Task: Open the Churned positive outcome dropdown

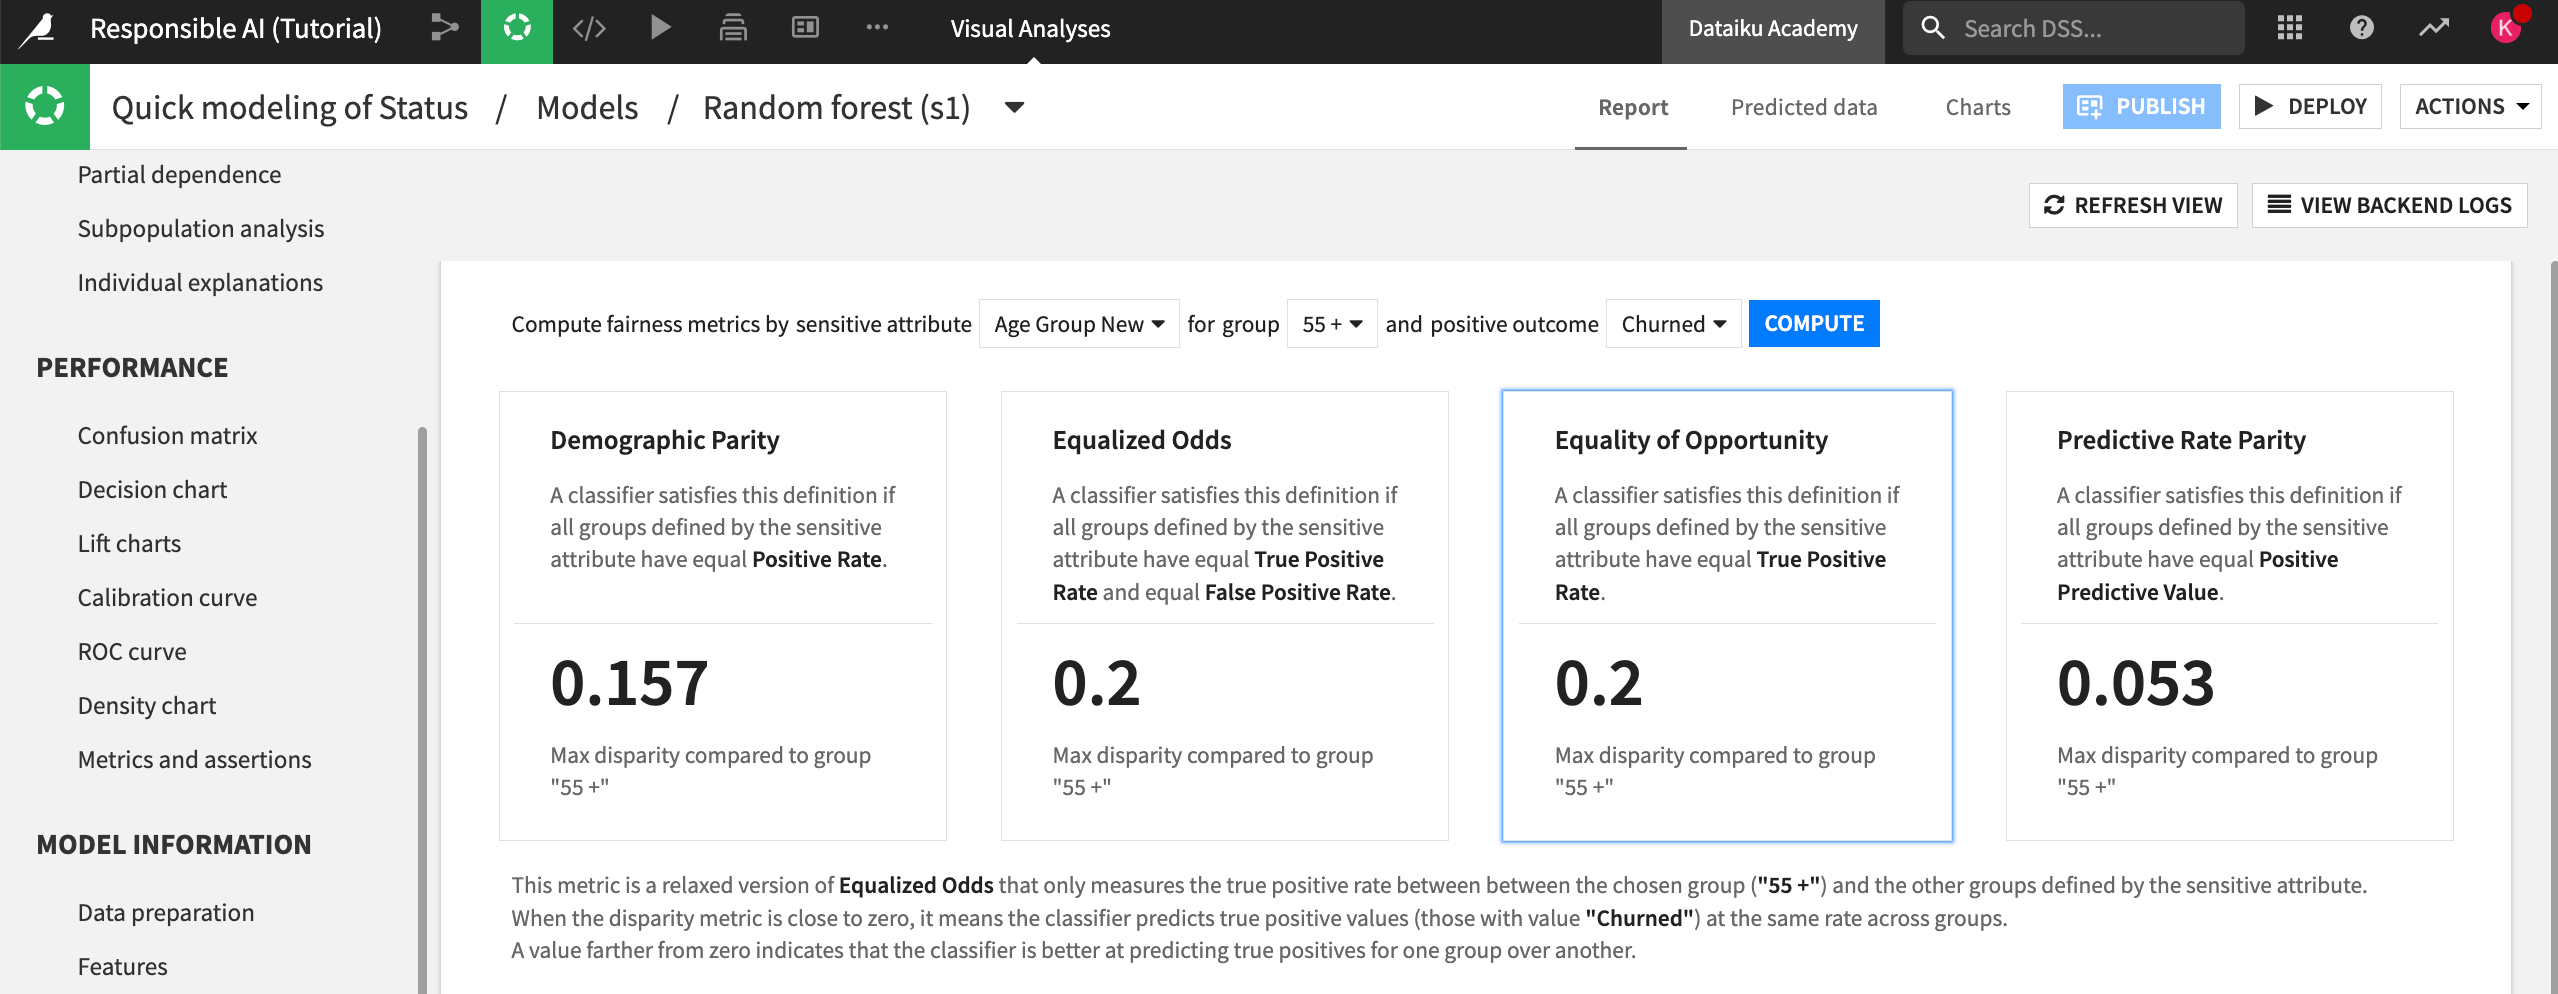Action: click(x=1672, y=323)
